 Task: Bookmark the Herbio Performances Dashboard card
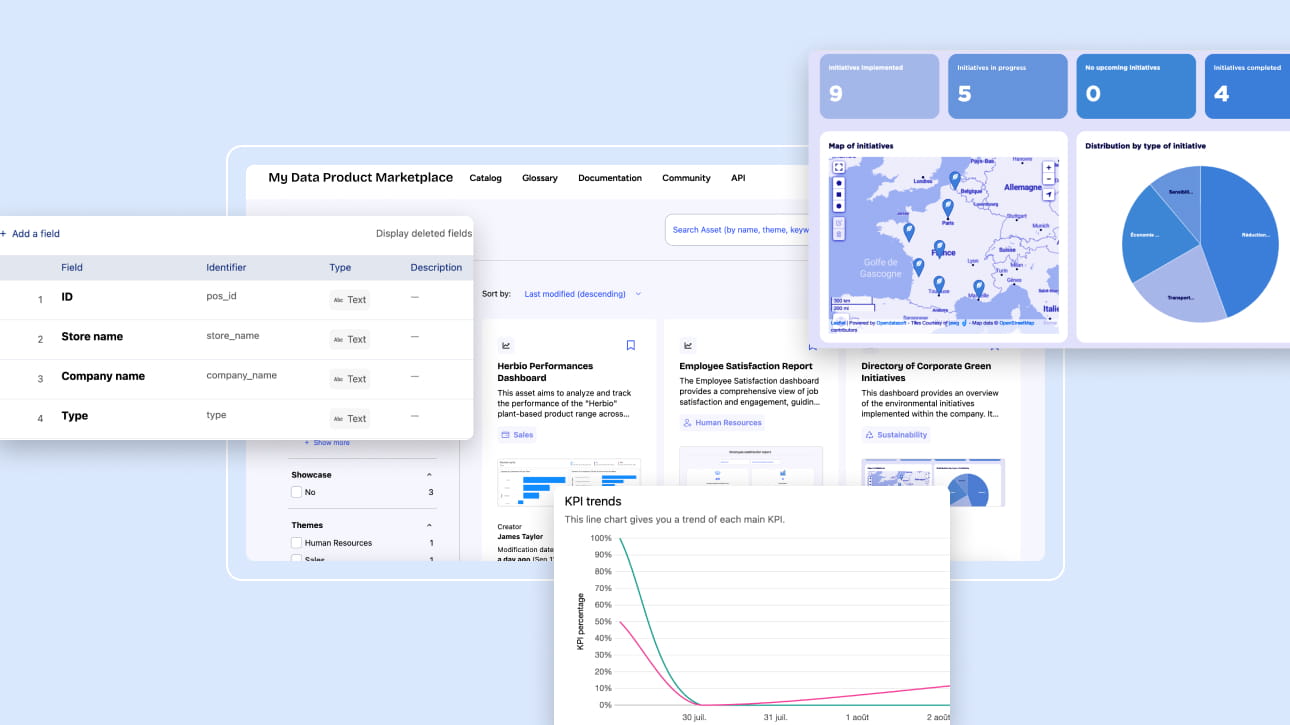(x=630, y=345)
